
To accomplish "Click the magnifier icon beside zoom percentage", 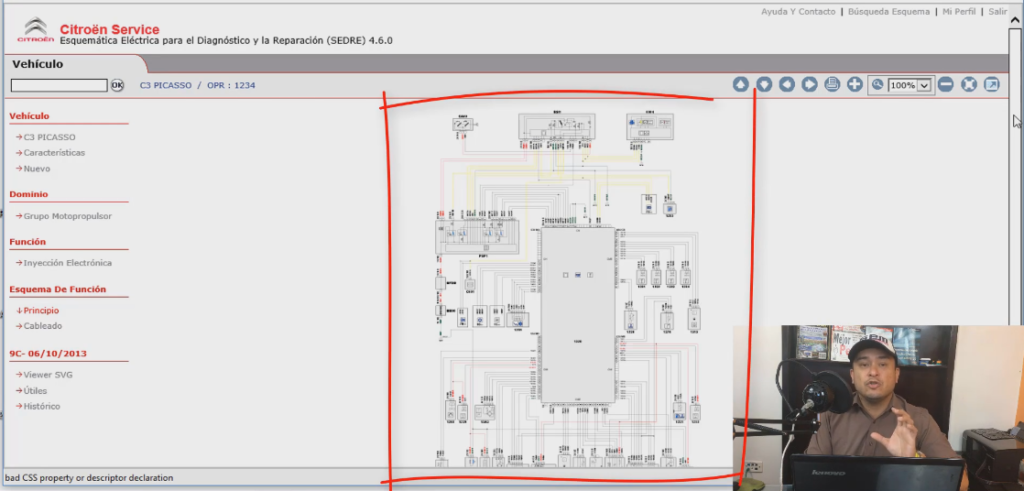I will click(x=877, y=85).
